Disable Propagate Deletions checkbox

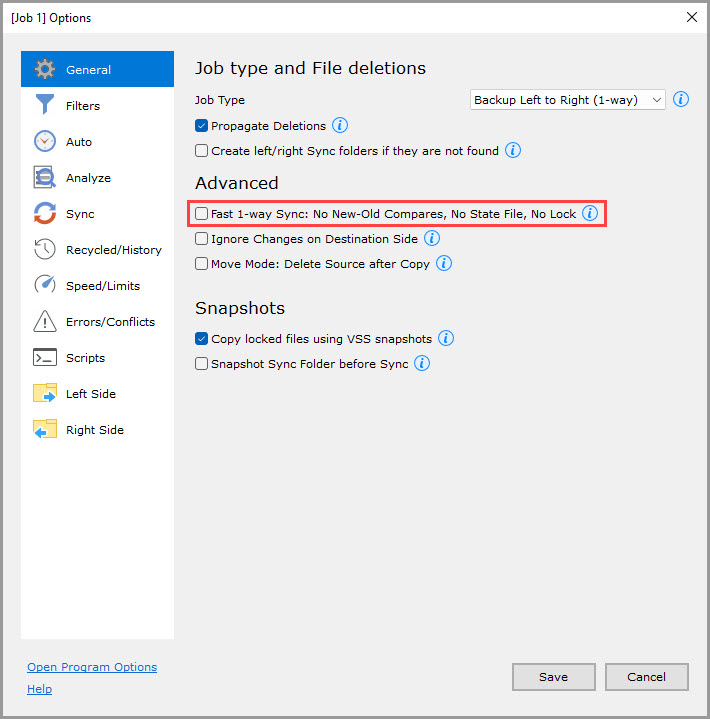pyautogui.click(x=202, y=126)
